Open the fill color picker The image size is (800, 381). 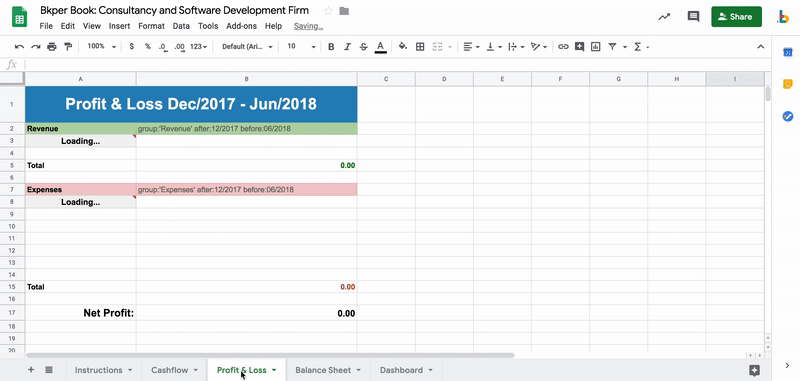pos(403,47)
